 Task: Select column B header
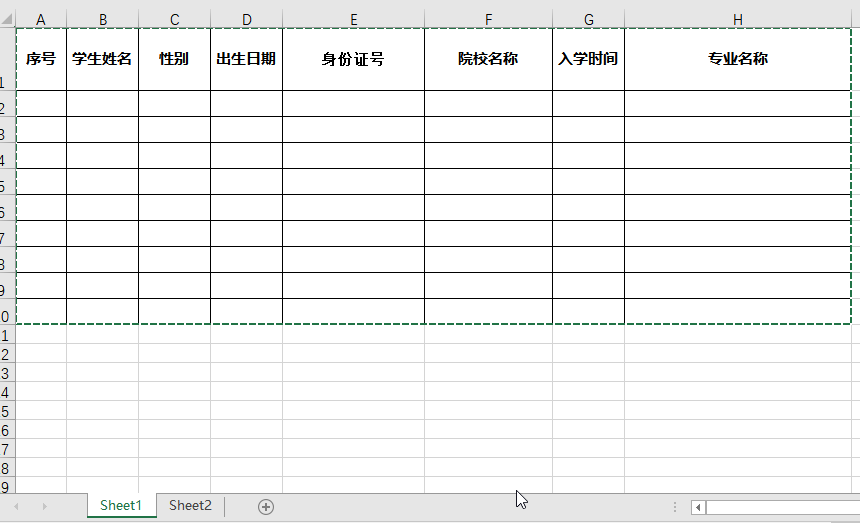(103, 20)
